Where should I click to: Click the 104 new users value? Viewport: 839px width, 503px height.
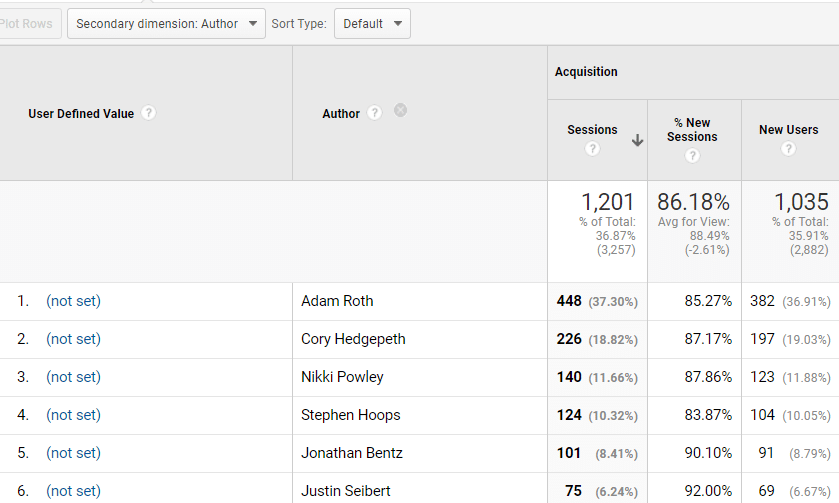pyautogui.click(x=762, y=415)
